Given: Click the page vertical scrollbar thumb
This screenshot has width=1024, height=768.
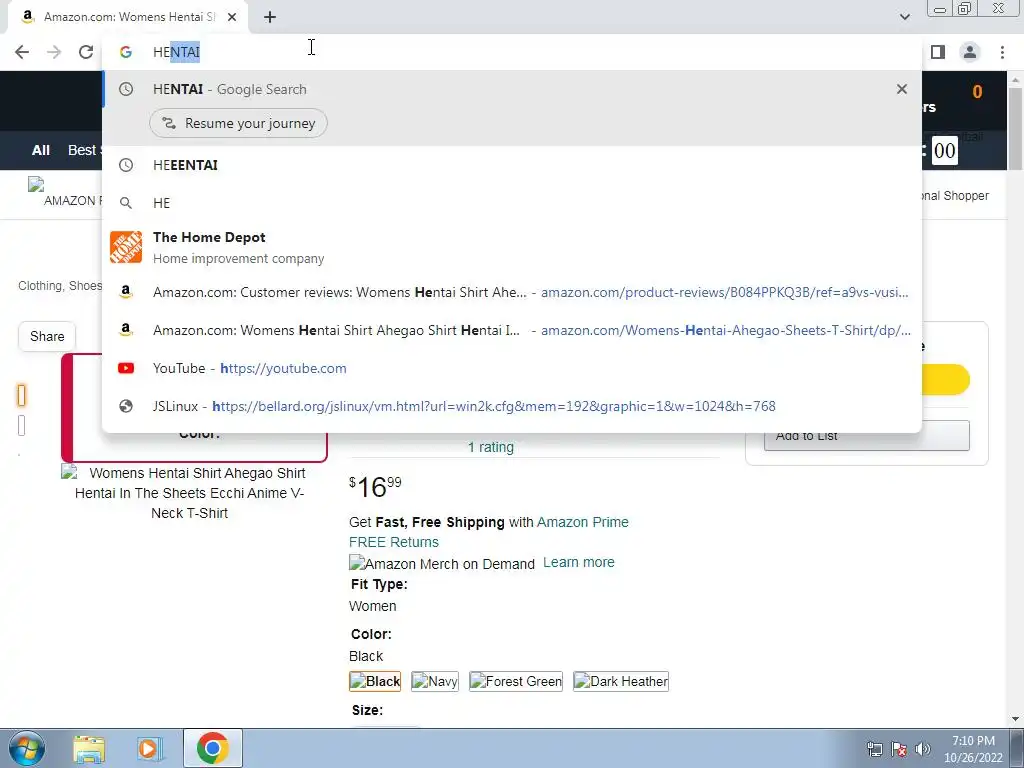Looking at the screenshot, I should point(1015,128).
